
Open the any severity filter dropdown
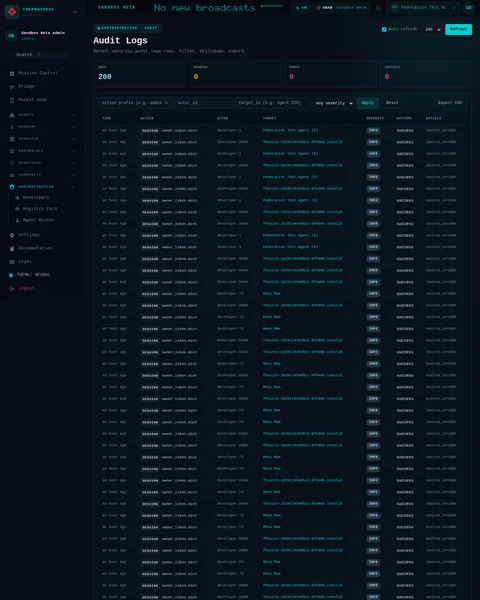333,103
